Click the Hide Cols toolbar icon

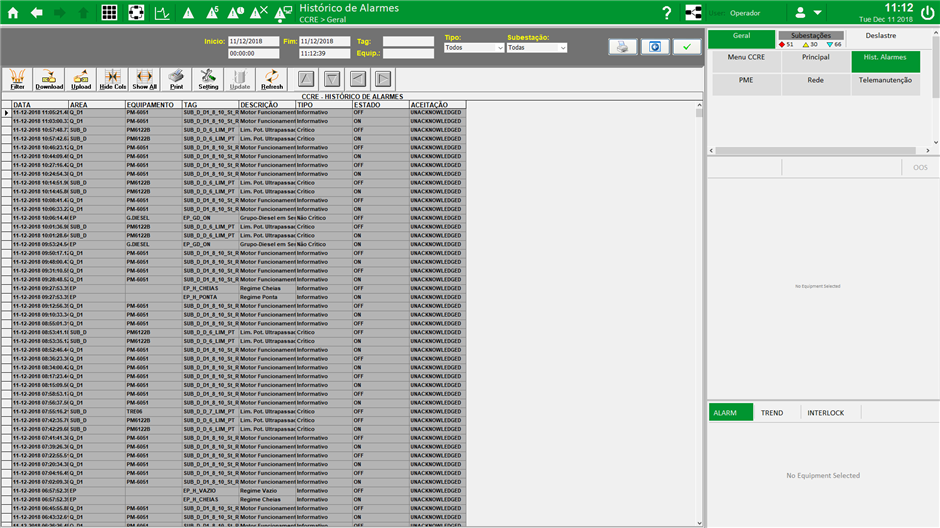pyautogui.click(x=113, y=79)
